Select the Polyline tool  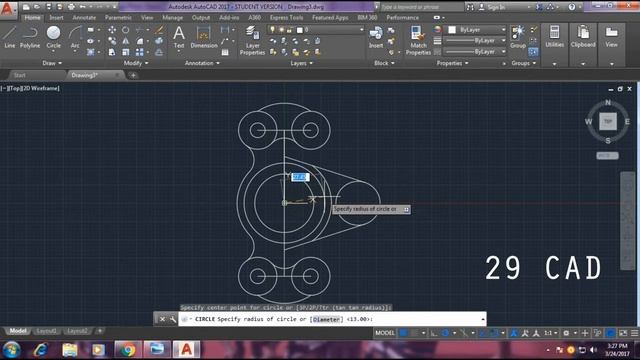(30, 37)
